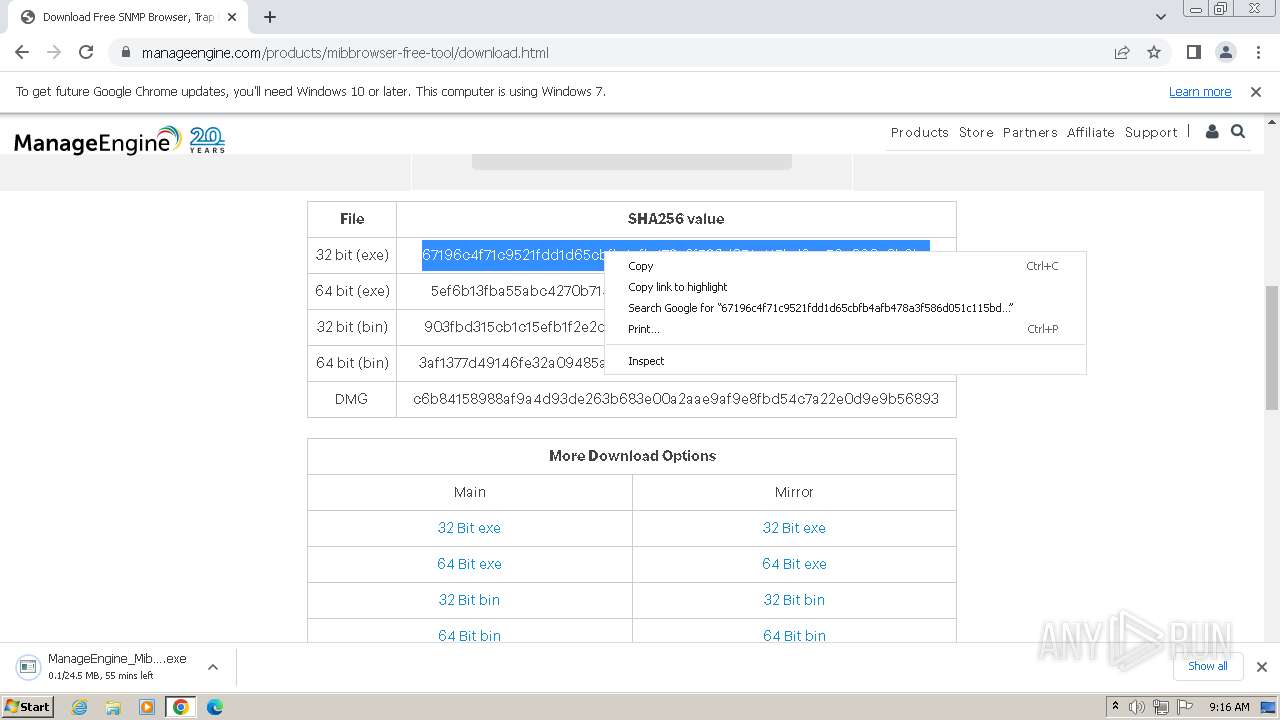The width and height of the screenshot is (1280, 720).
Task: Open Windows Media Player taskbar icon
Action: pyautogui.click(x=147, y=707)
